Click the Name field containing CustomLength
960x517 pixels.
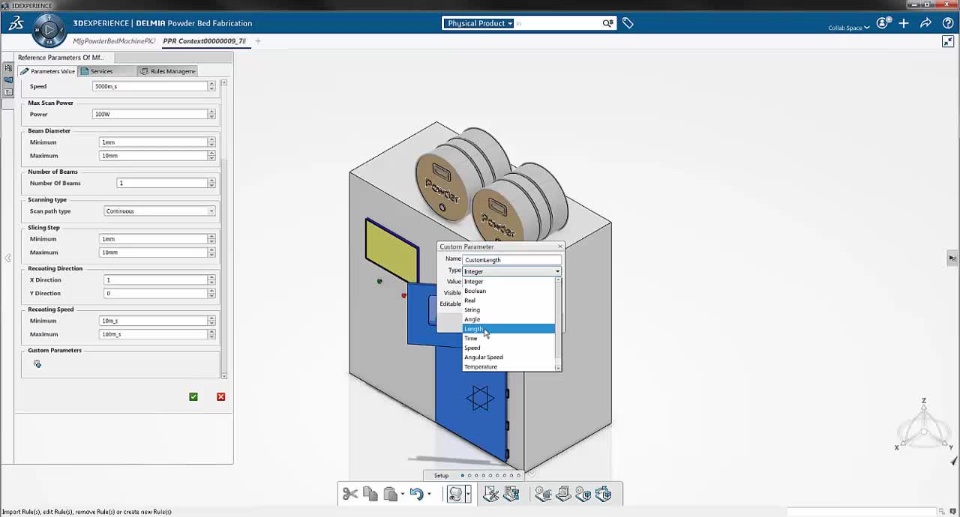tap(511, 260)
